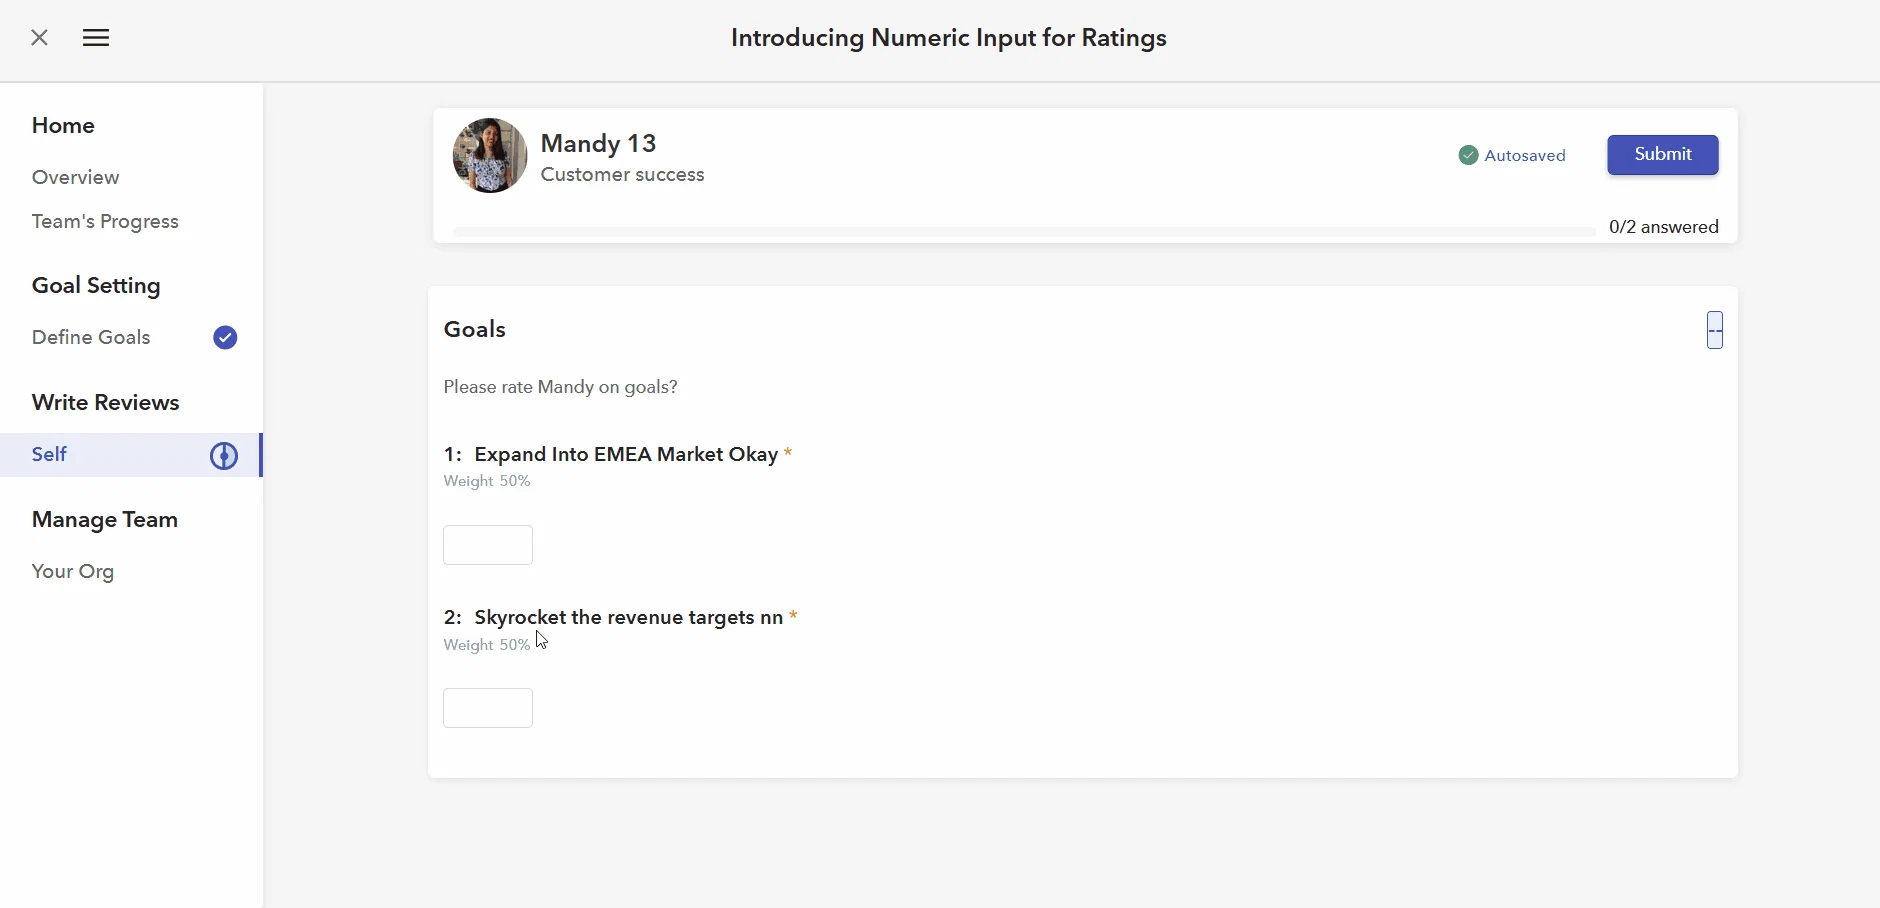The image size is (1880, 908).
Task: Click the Expand Into EMEA Market Okay goal title
Action: click(x=626, y=454)
